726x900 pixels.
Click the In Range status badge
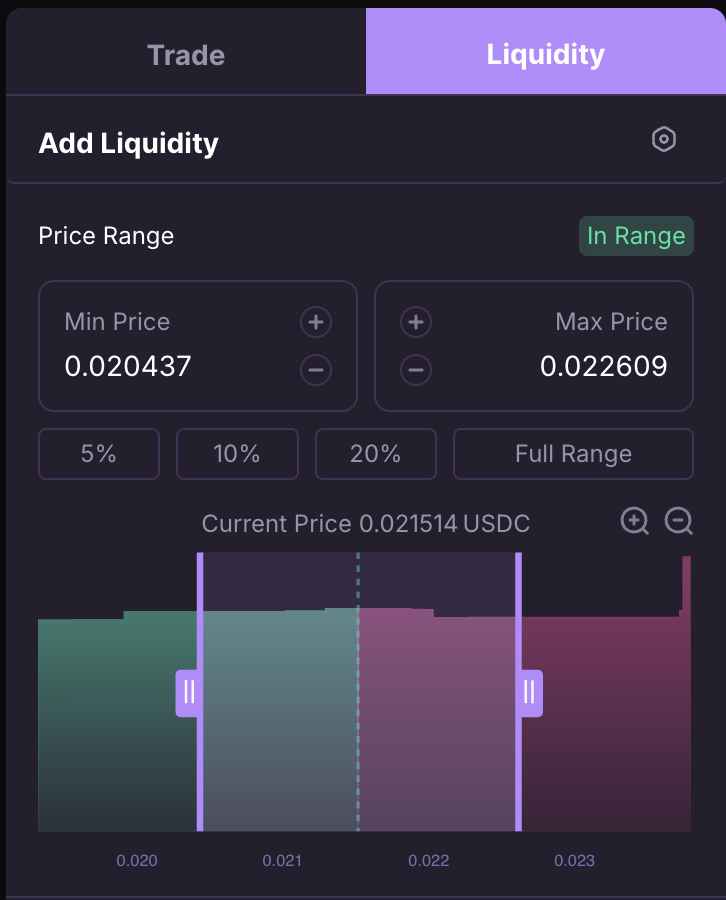(636, 236)
